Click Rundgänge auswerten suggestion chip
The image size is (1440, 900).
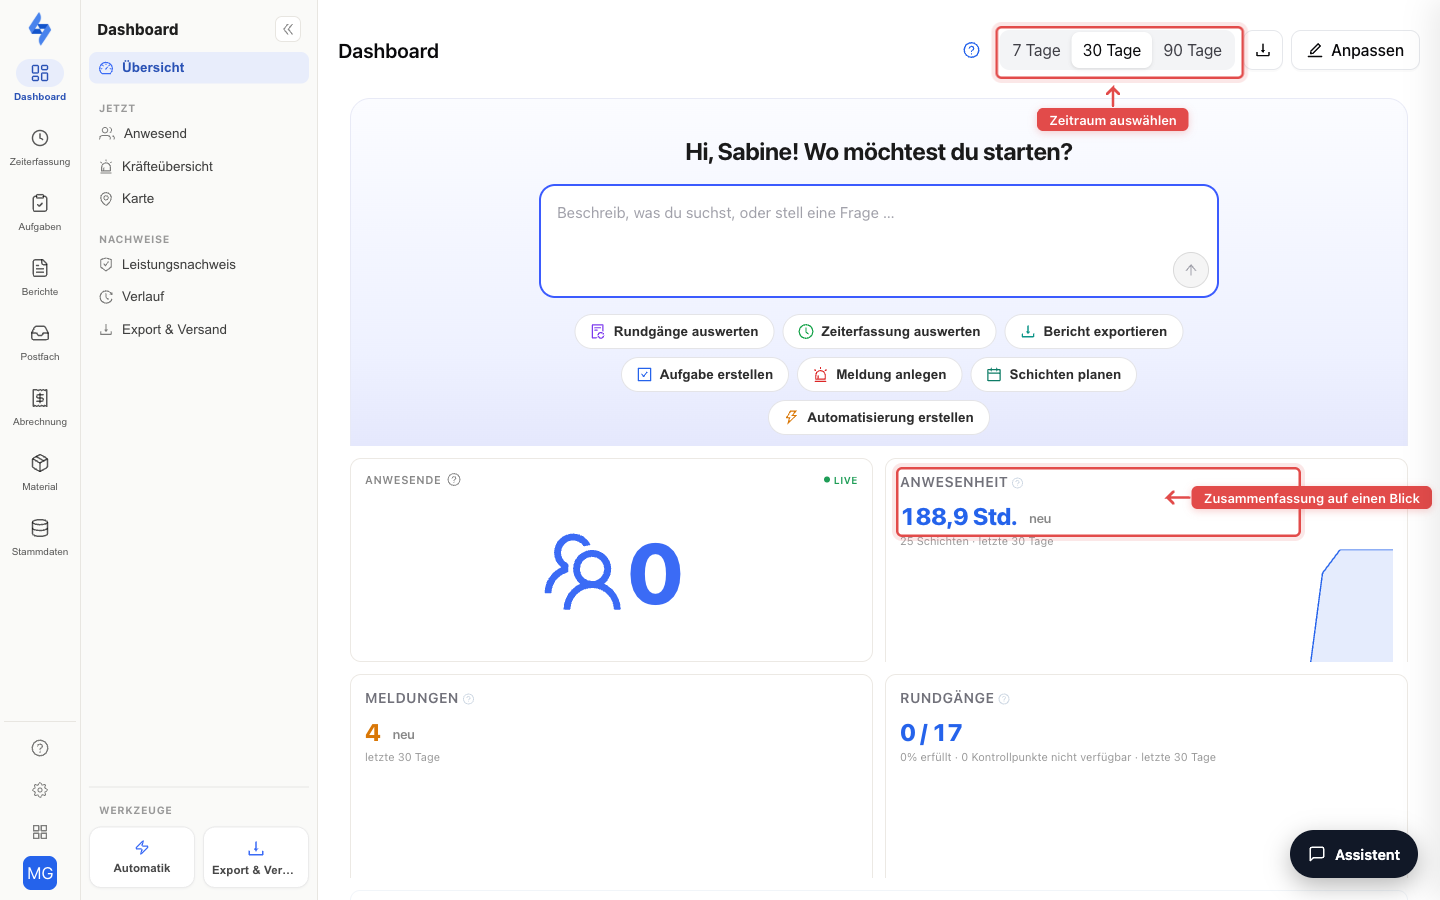pos(675,332)
